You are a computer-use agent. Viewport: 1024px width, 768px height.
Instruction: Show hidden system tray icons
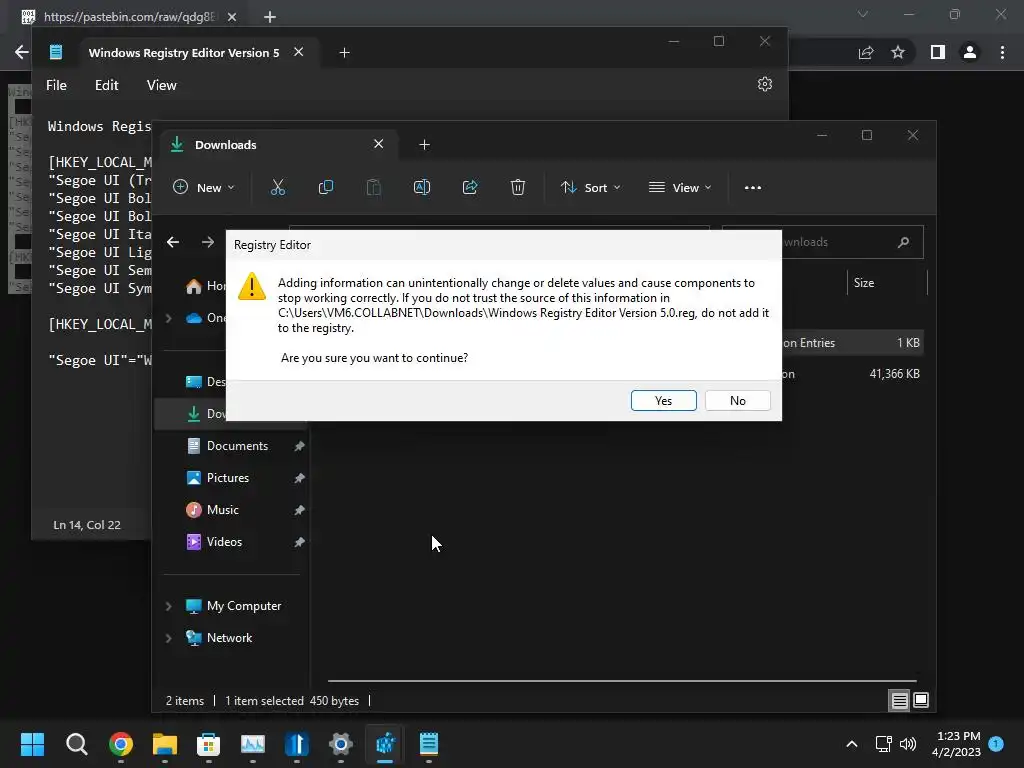852,744
